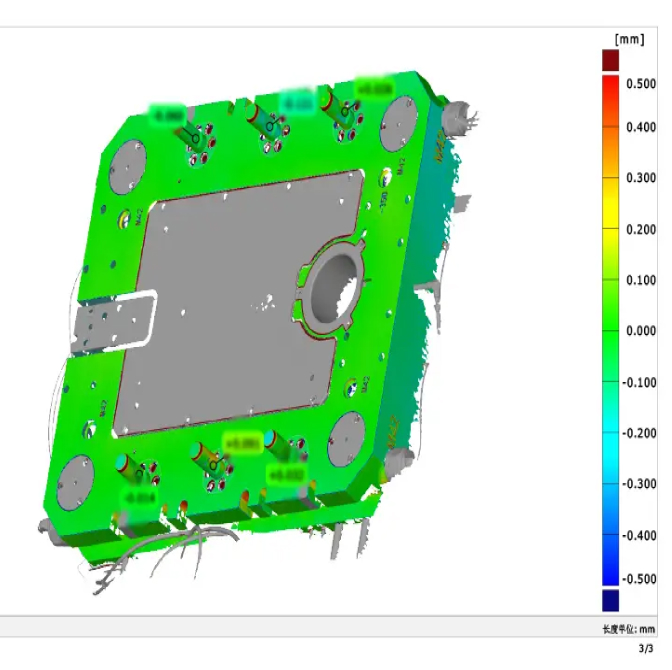Select the bottom-right lower deviation label
This screenshot has width=672, height=670.
[x=287, y=474]
